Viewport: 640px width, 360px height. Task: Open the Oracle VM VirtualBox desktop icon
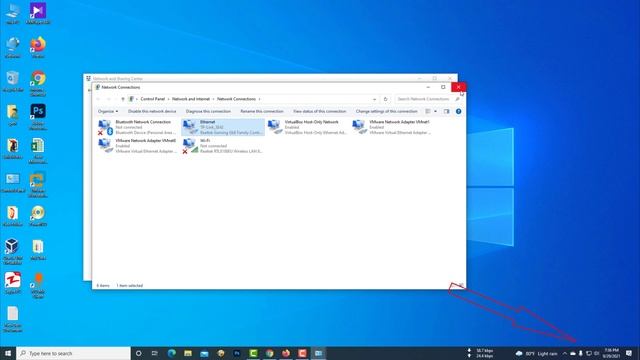point(13,251)
